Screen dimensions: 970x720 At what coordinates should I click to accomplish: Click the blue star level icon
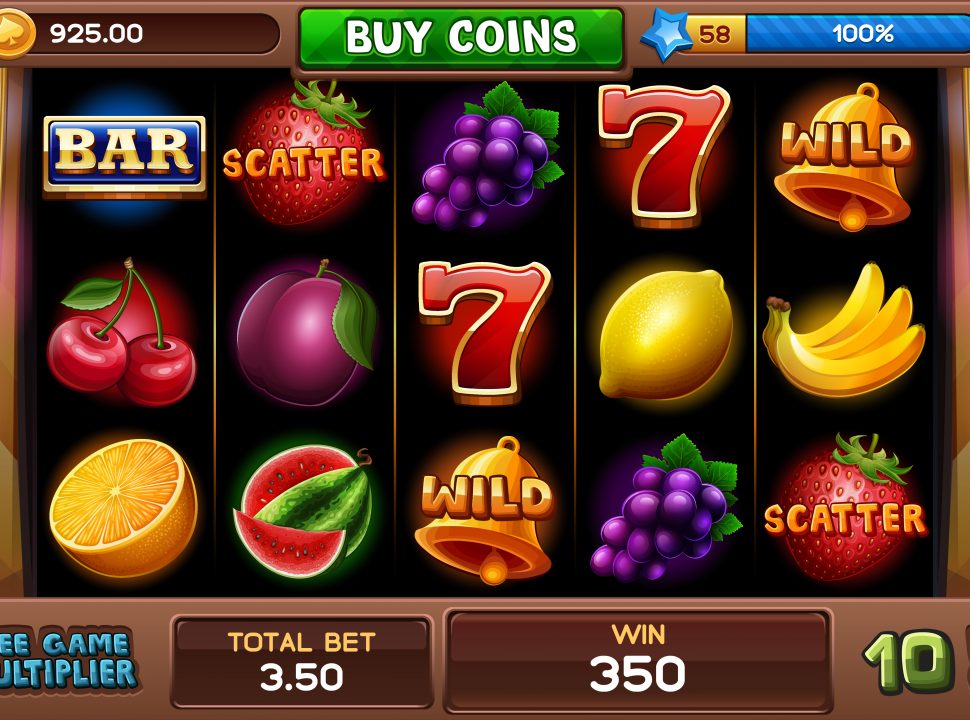666,34
